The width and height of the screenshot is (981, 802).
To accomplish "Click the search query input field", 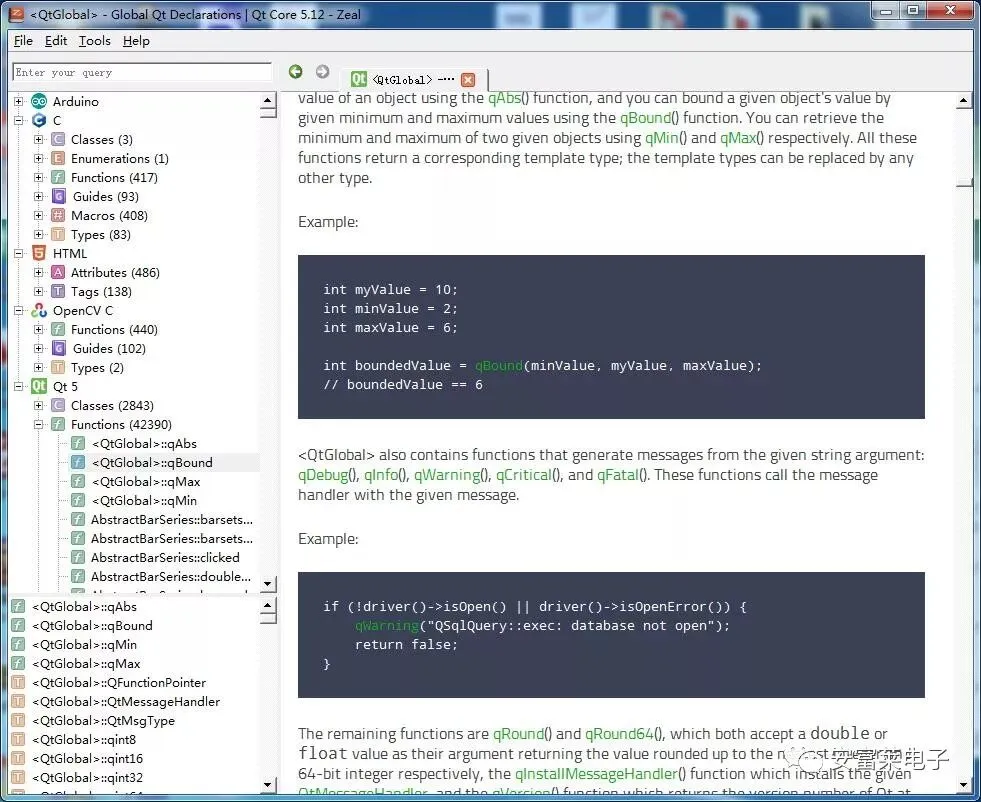I will pos(142,72).
